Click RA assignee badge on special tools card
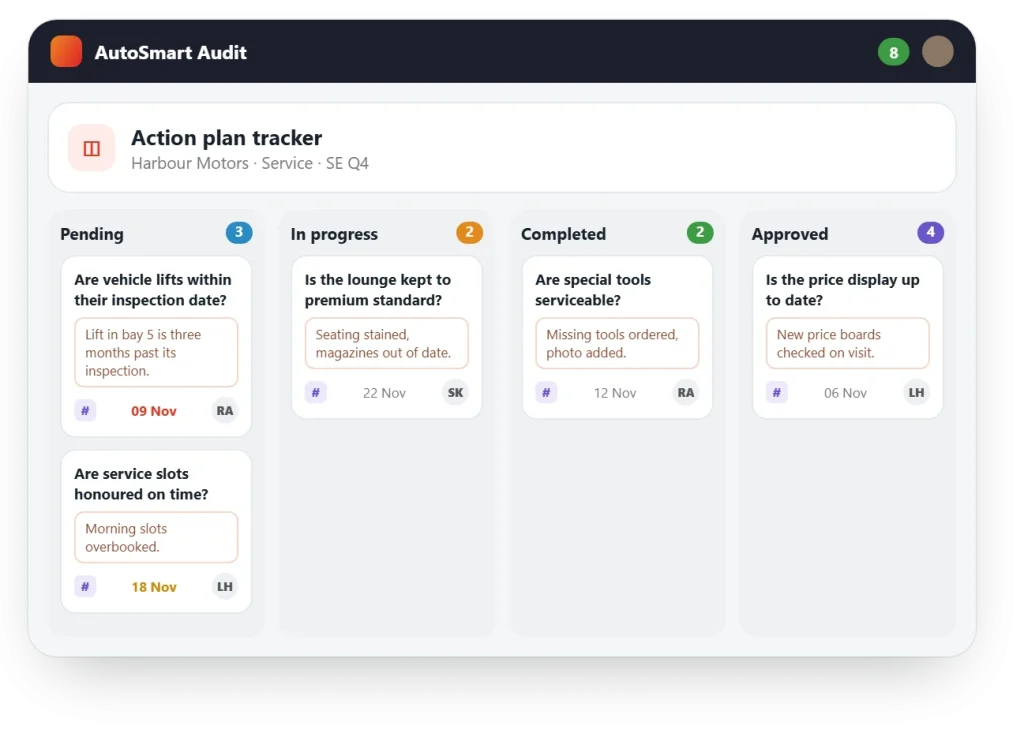Viewport: 1024px width, 733px height. (686, 392)
